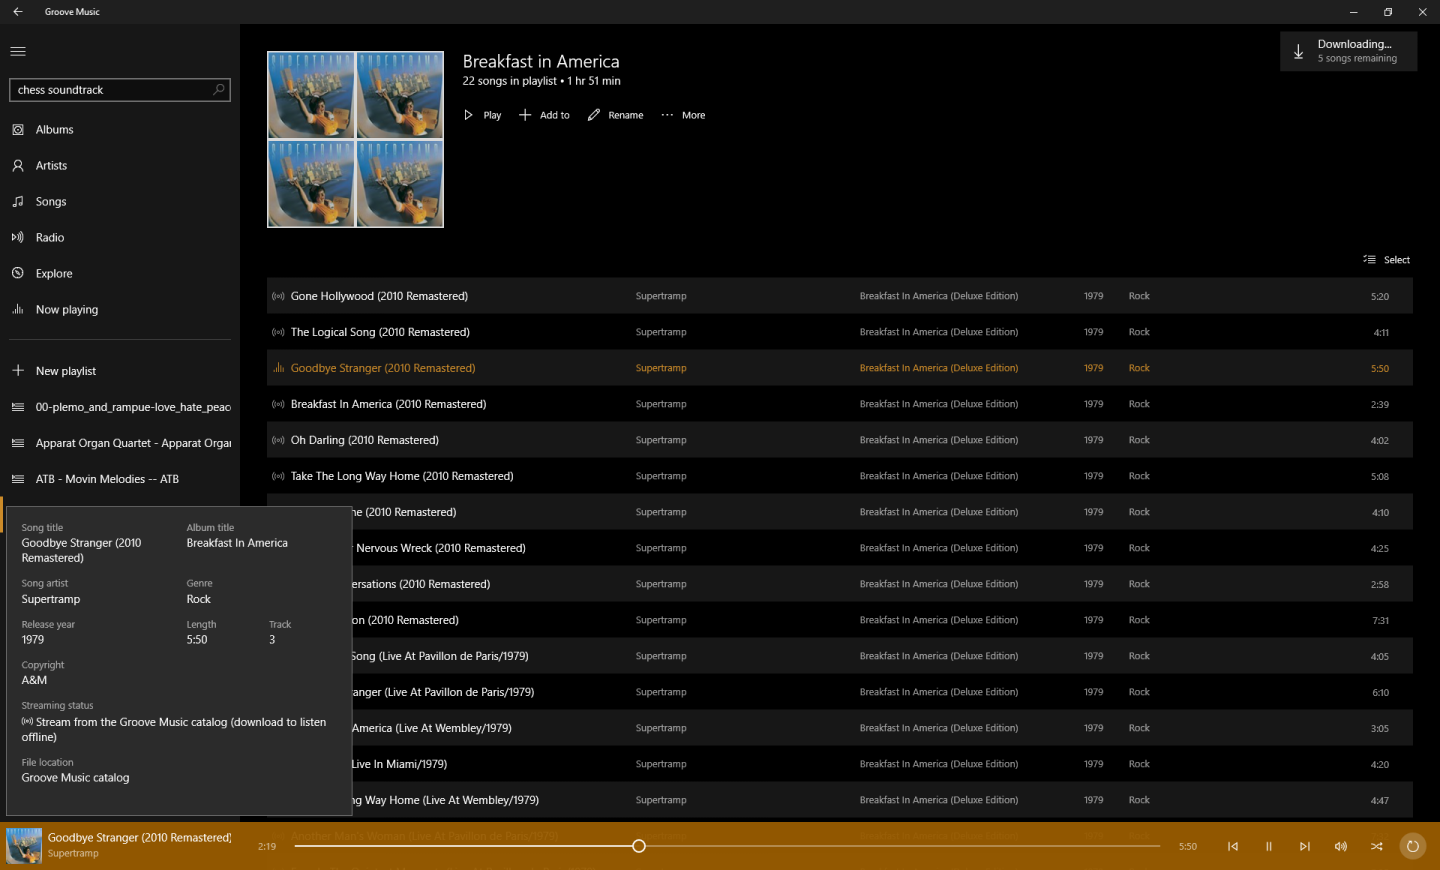
Task: Open Artists in the sidebar
Action: pos(120,166)
